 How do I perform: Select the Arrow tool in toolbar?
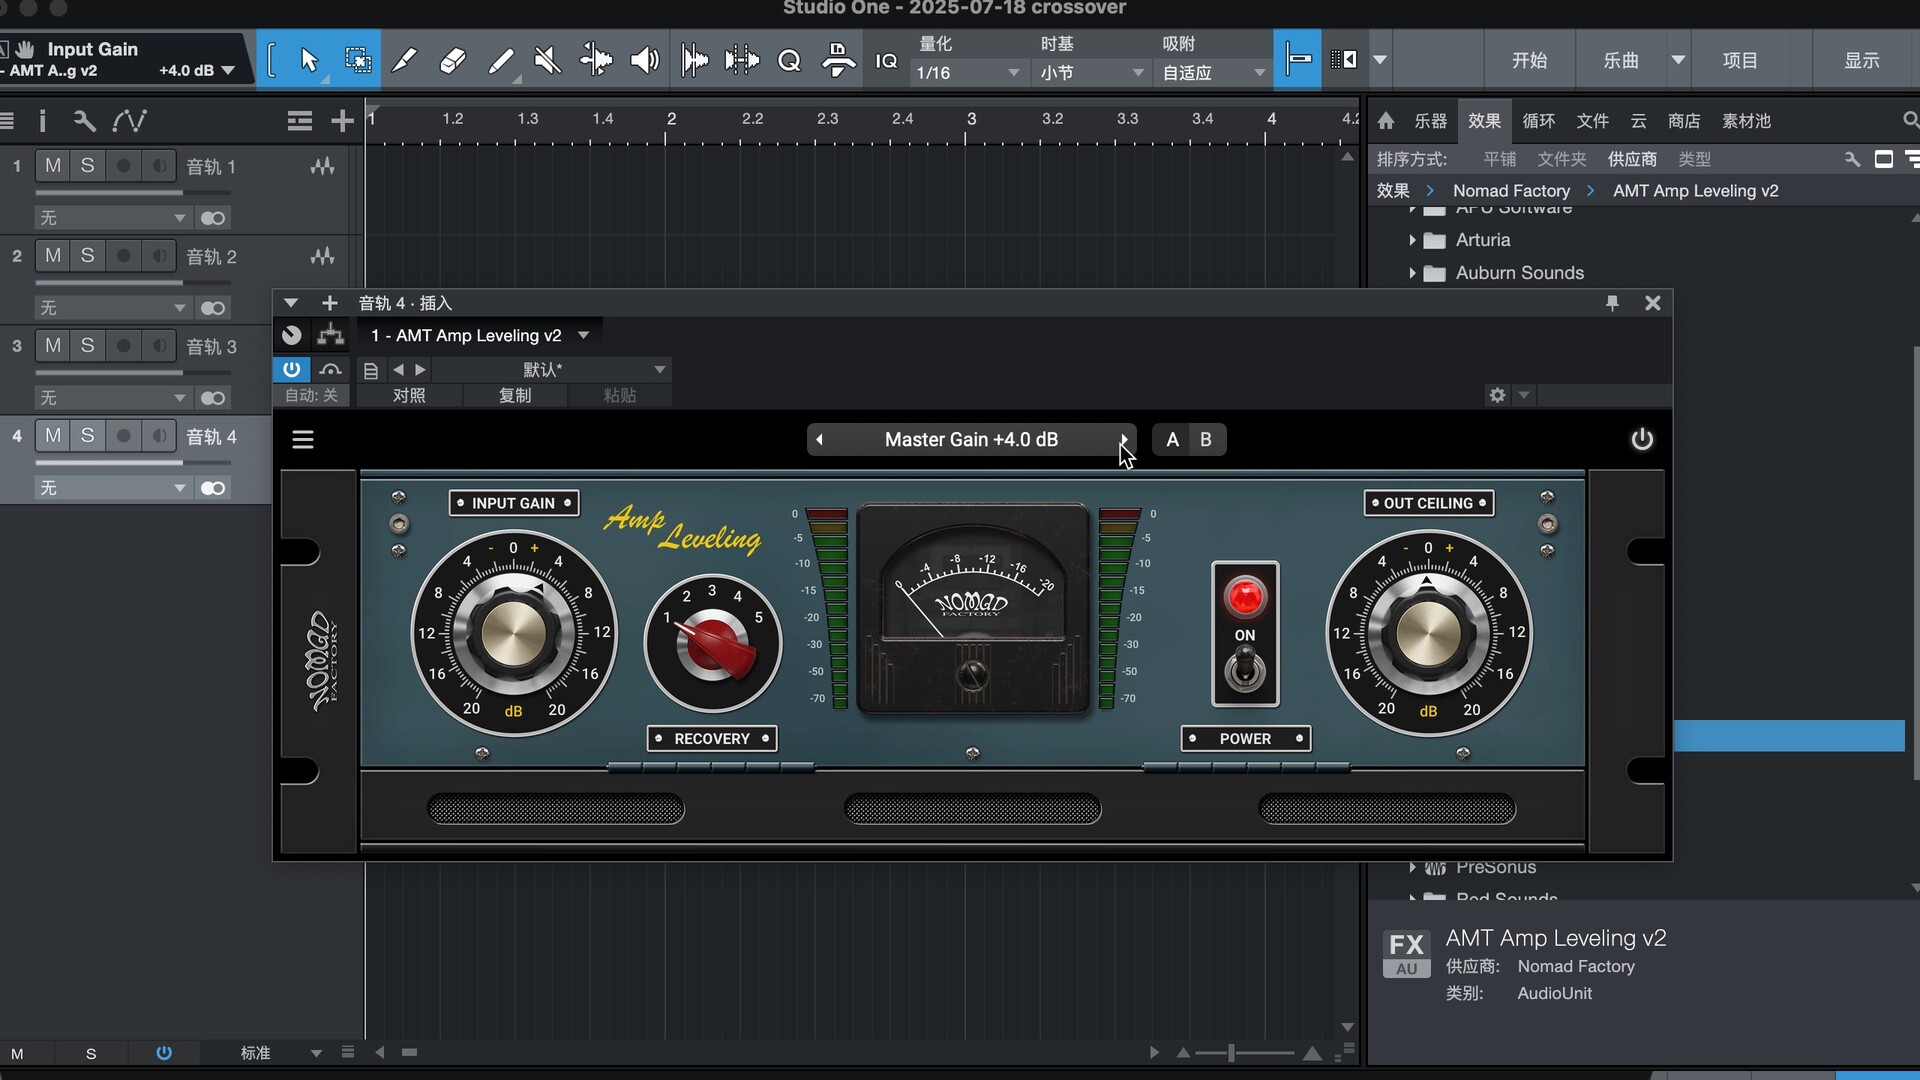(x=309, y=61)
